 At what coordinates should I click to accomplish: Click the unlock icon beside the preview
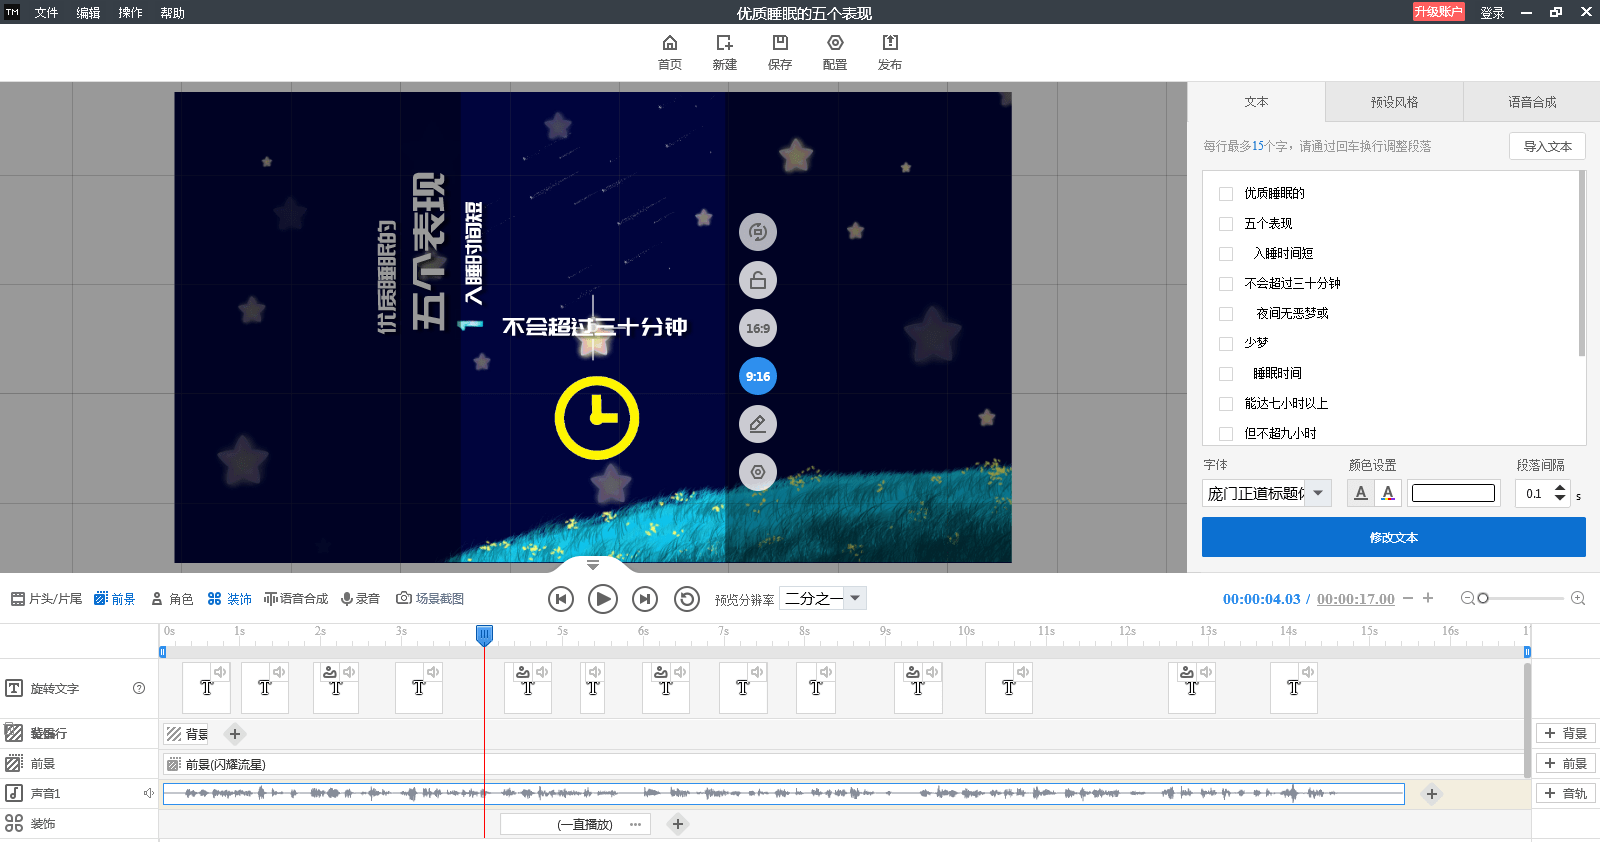[758, 280]
